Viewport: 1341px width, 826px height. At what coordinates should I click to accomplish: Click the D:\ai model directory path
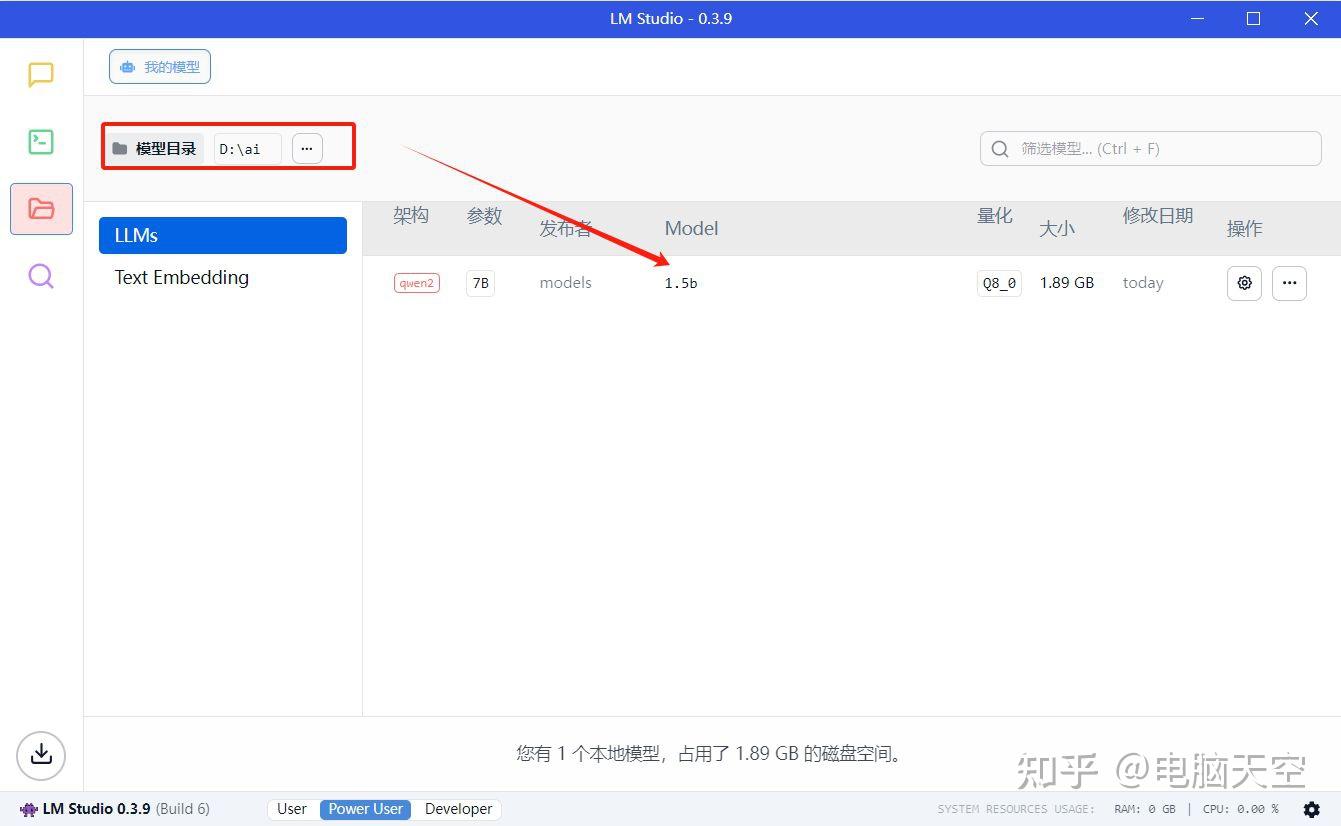point(247,149)
